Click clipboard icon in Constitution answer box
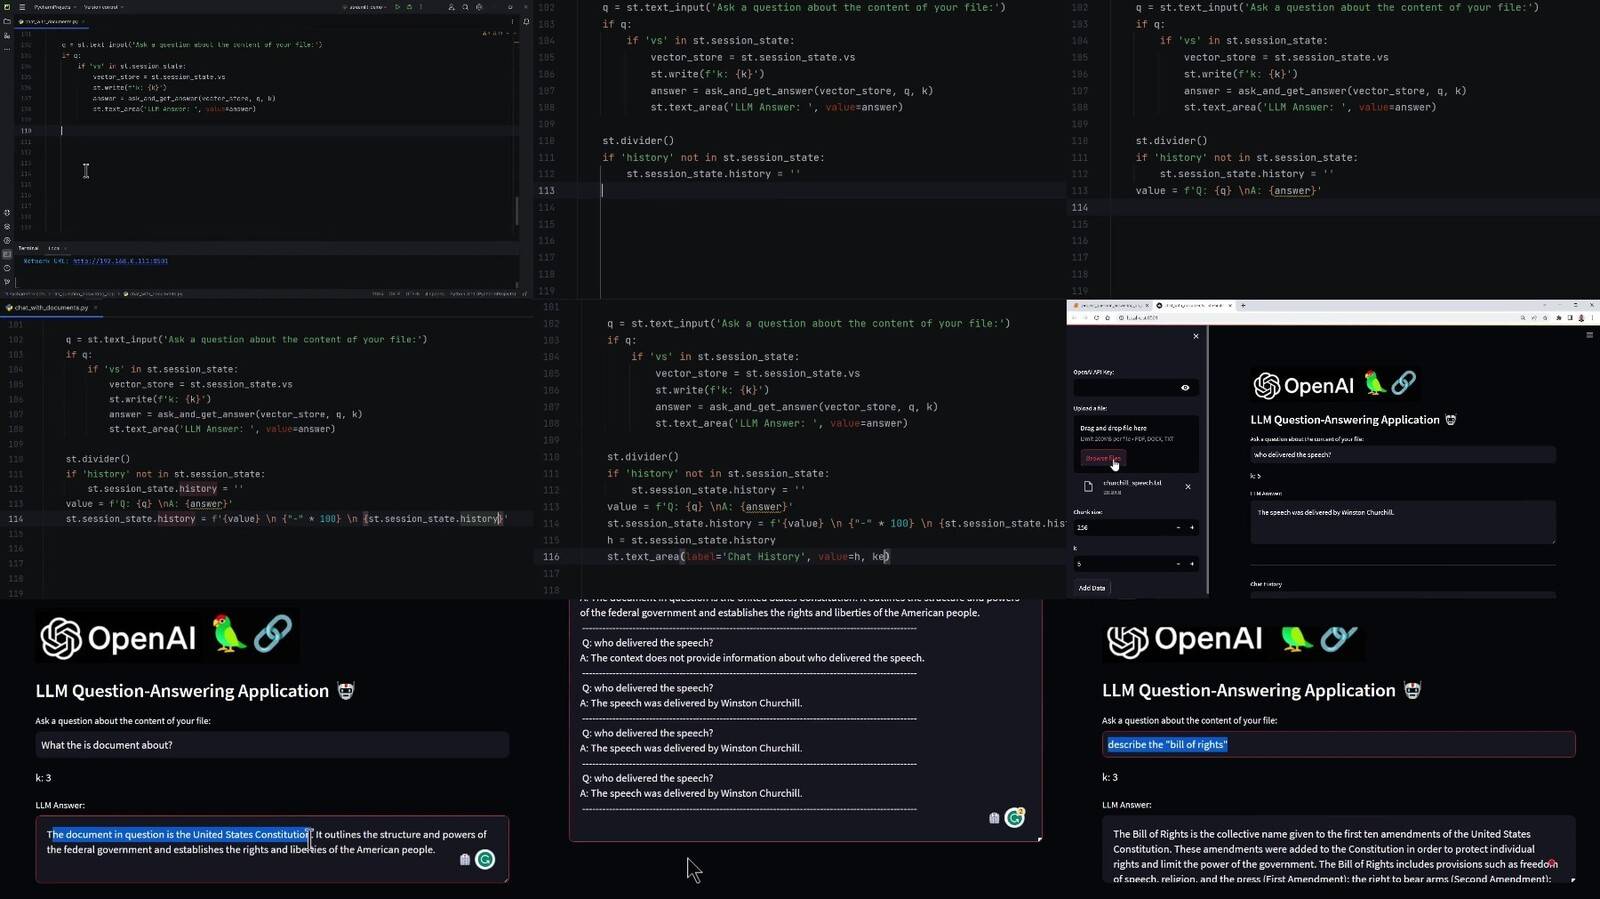Screen dimensions: 1600x899 pos(465,859)
